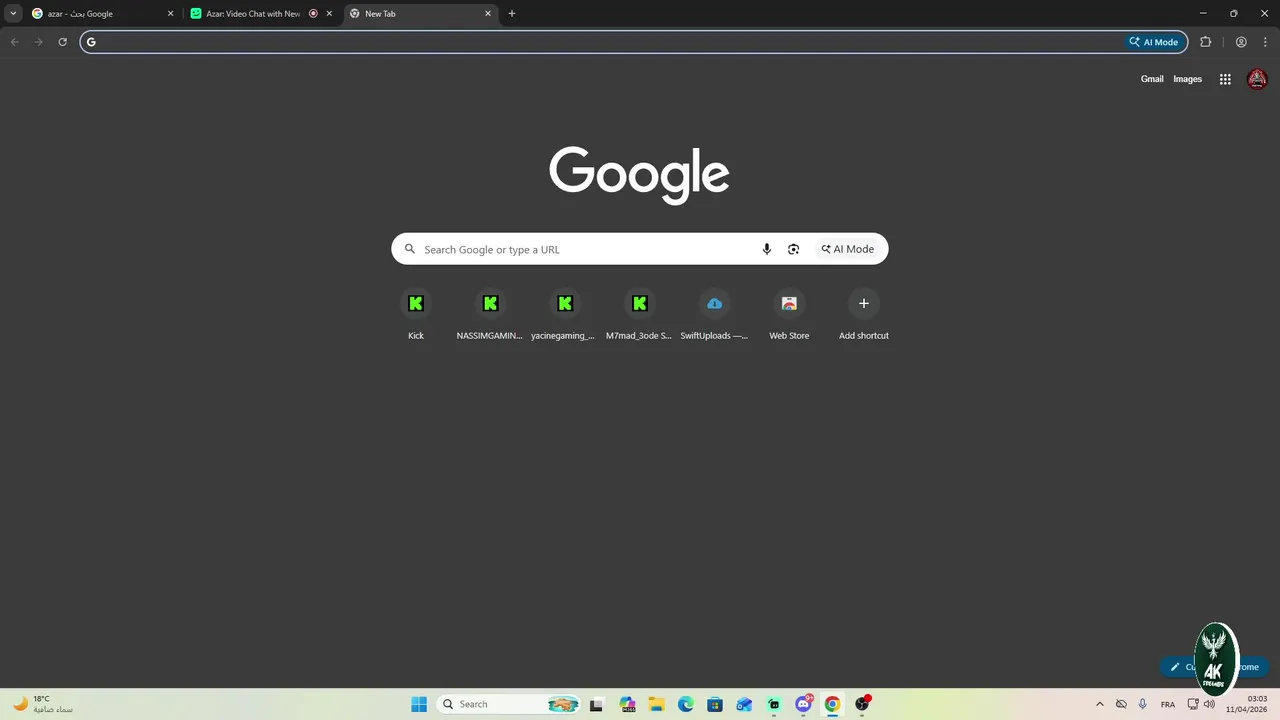This screenshot has width=1280, height=720.
Task: Open the SwiftUploads shortcut
Action: [714, 315]
